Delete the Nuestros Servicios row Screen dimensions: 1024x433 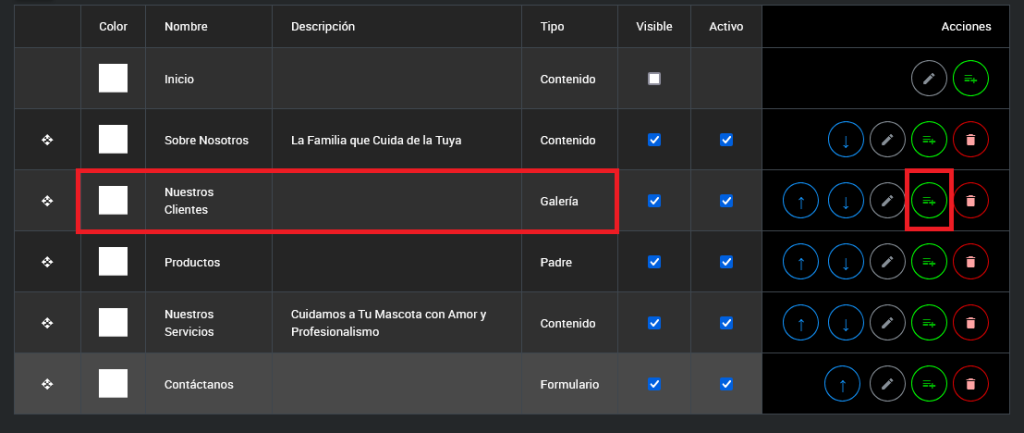[970, 323]
